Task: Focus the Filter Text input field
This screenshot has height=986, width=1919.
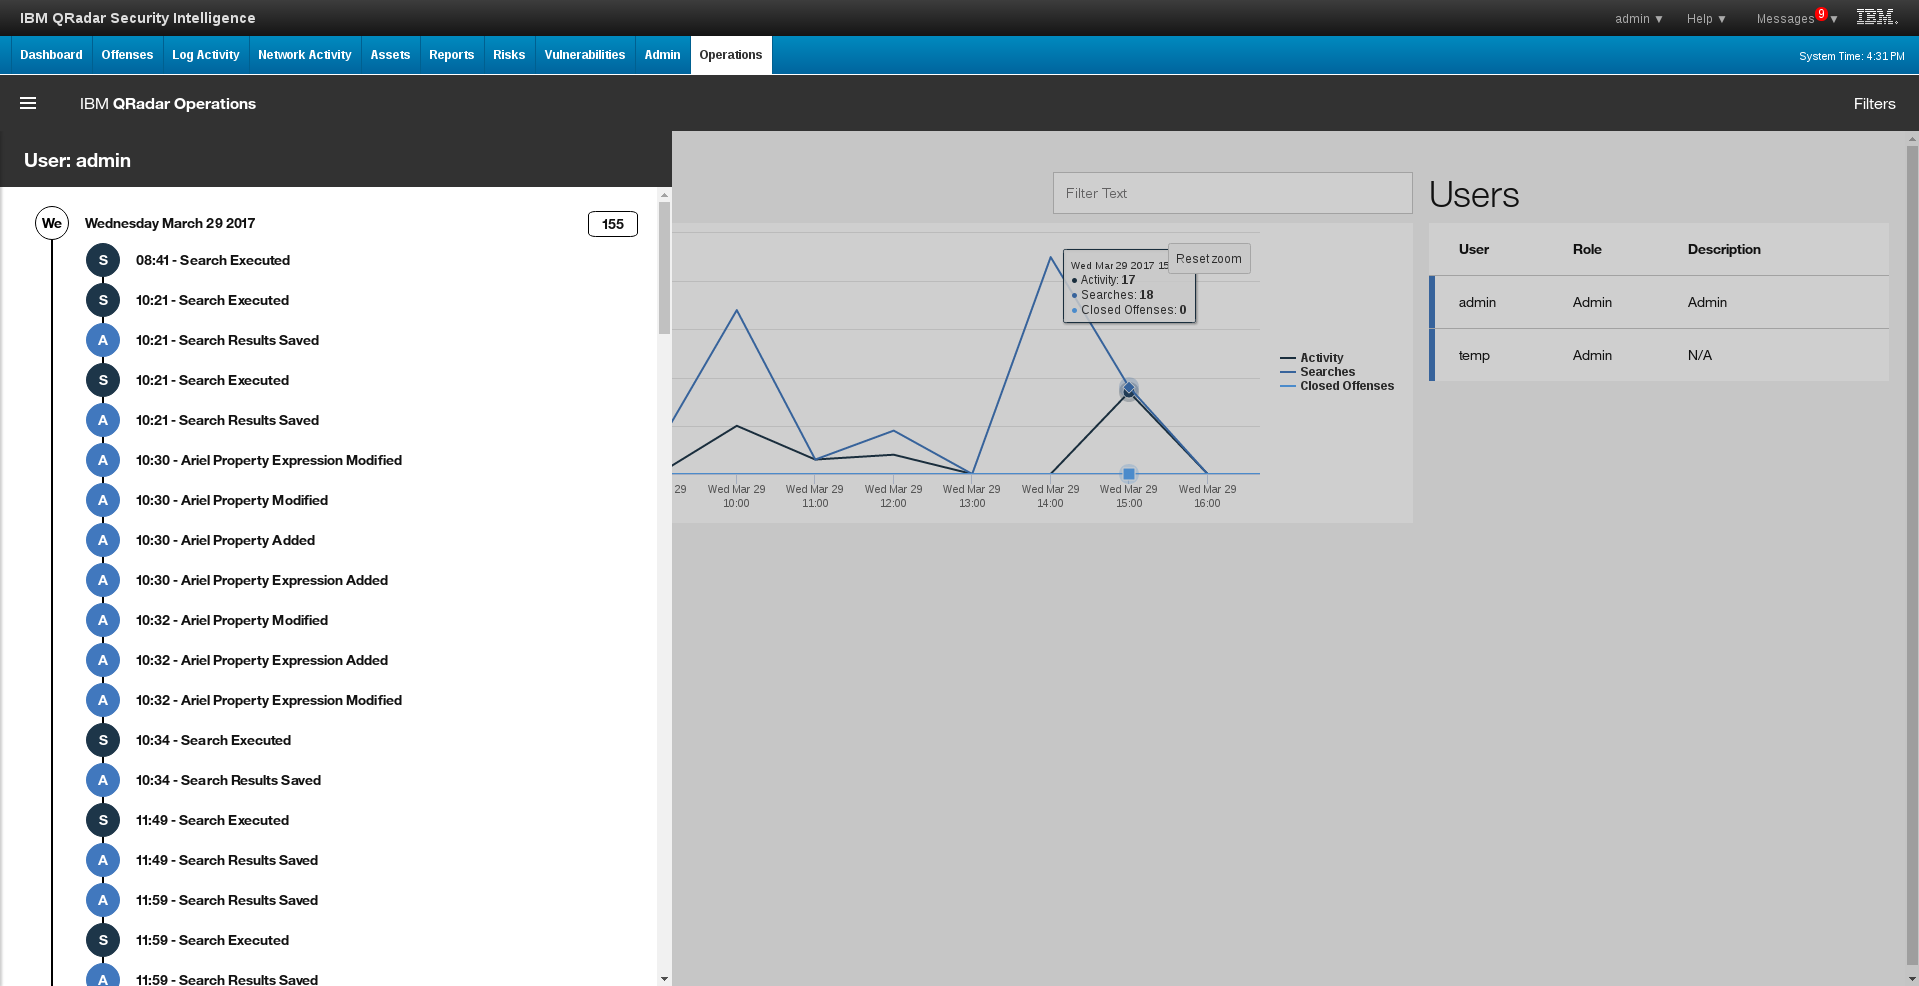Action: tap(1232, 193)
